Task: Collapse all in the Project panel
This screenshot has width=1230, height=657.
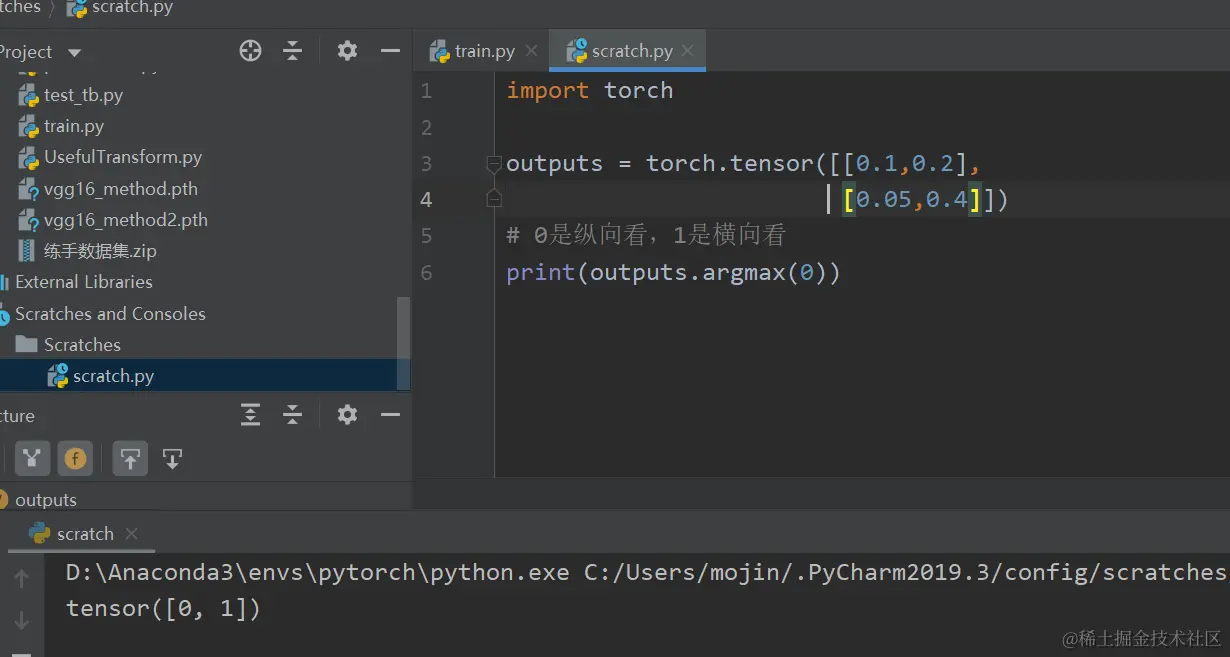Action: (x=292, y=51)
